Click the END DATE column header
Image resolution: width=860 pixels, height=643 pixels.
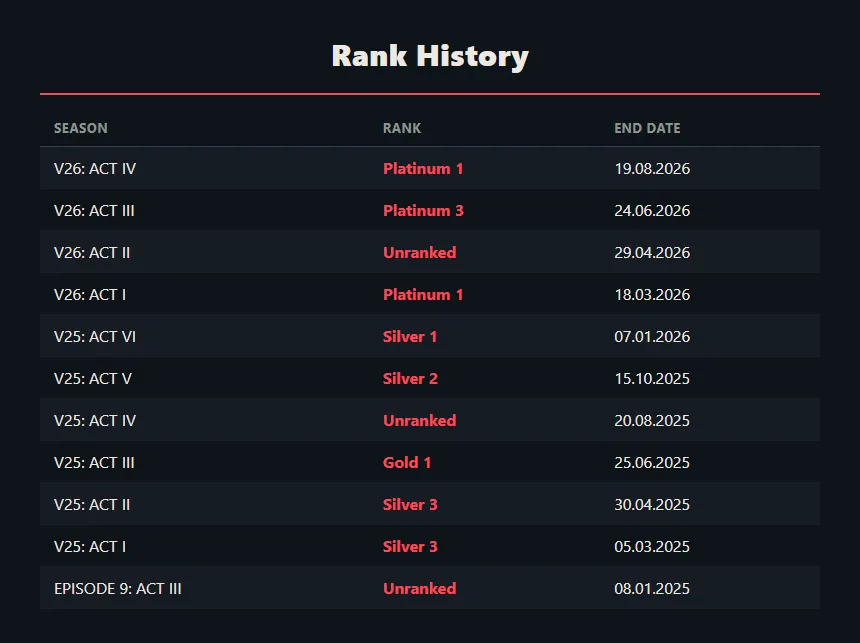tap(647, 128)
